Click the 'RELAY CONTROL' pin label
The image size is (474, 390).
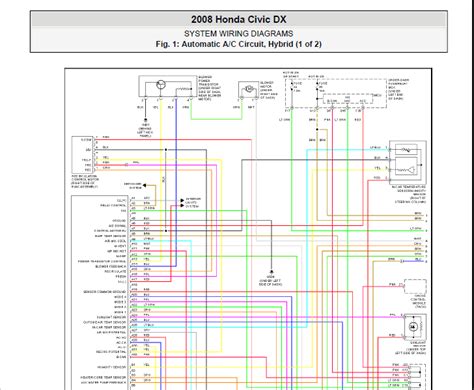(113, 205)
